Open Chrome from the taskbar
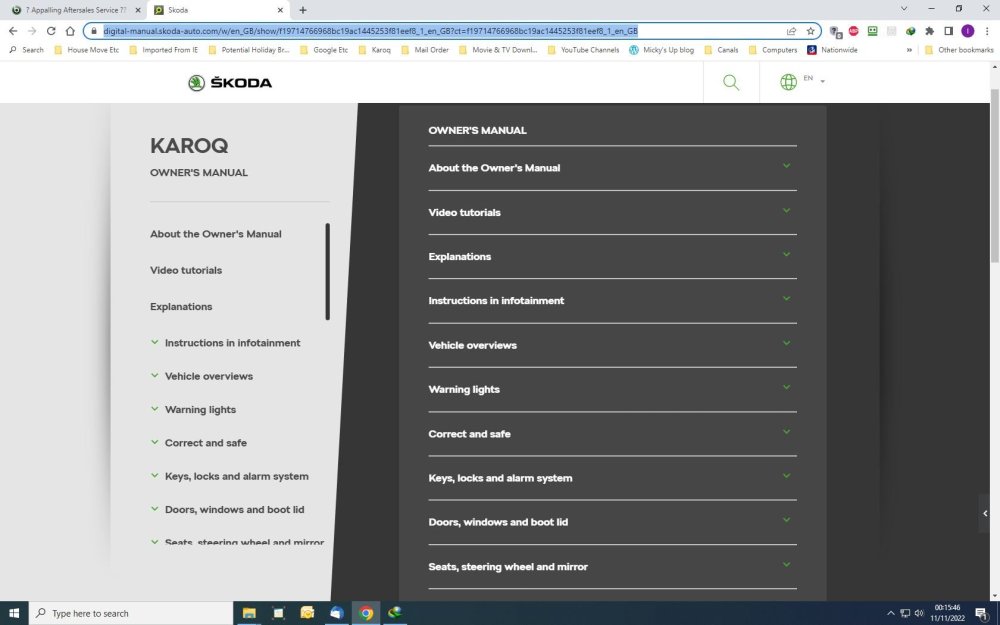1000x625 pixels. tap(366, 614)
